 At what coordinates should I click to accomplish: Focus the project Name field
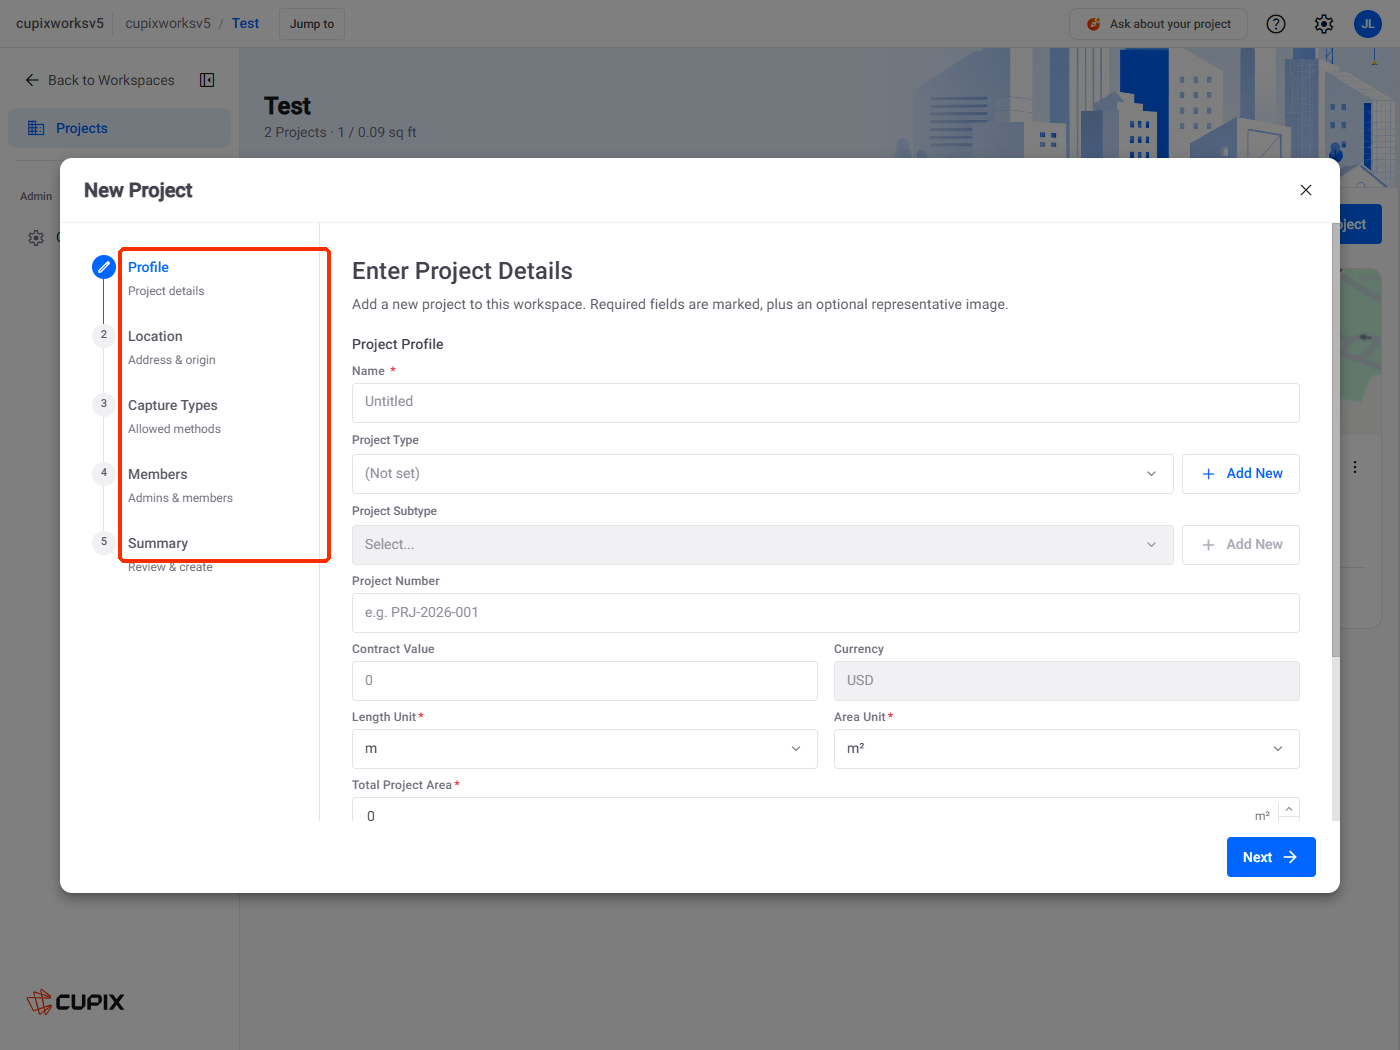coord(826,403)
